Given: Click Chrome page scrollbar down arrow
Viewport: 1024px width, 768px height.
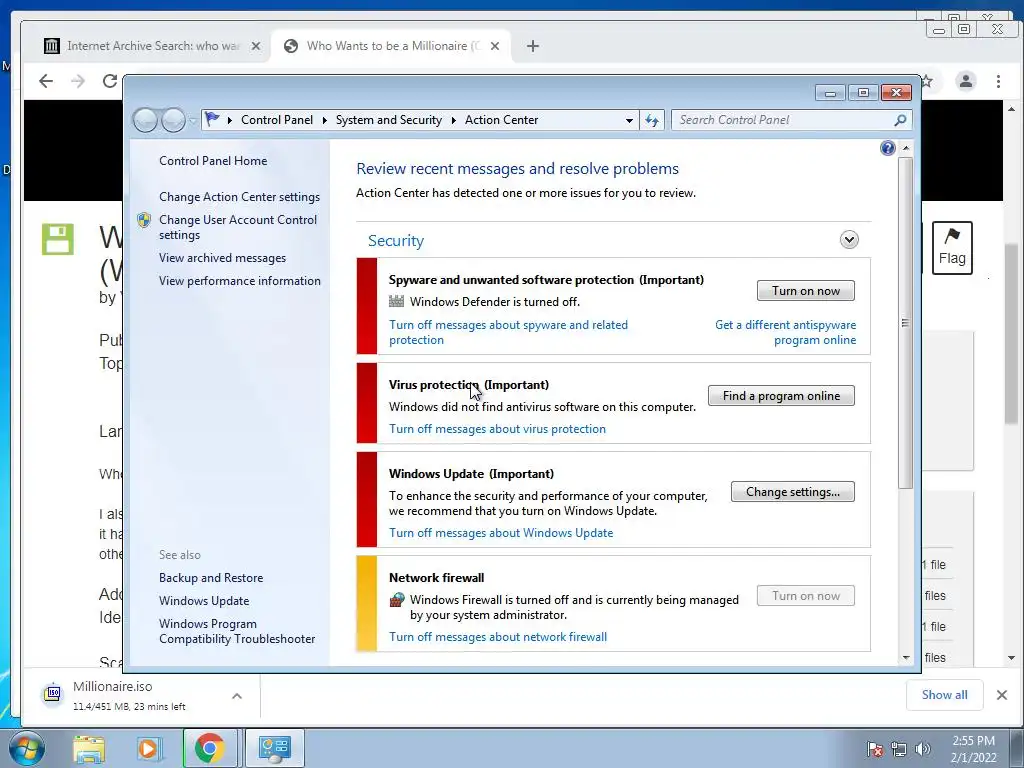Looking at the screenshot, I should (1011, 658).
